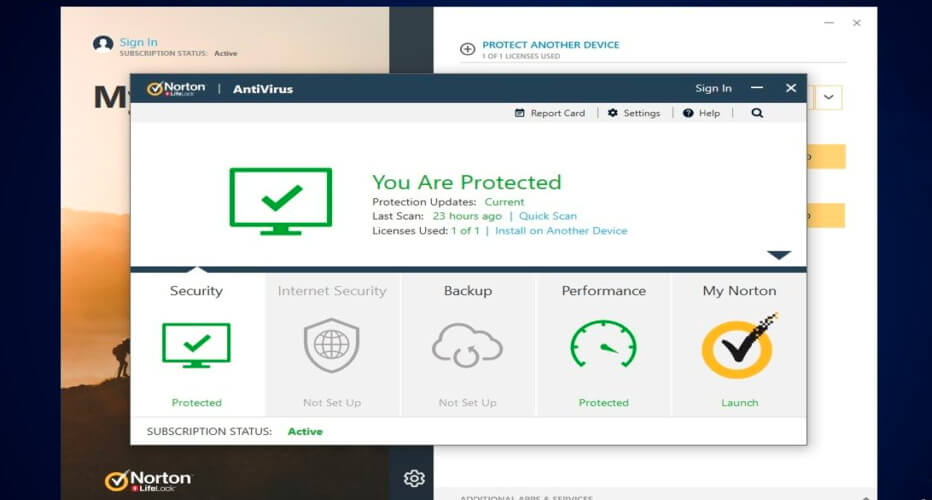This screenshot has height=500, width=932.
Task: Click Not Set Up under Backup
Action: [467, 402]
